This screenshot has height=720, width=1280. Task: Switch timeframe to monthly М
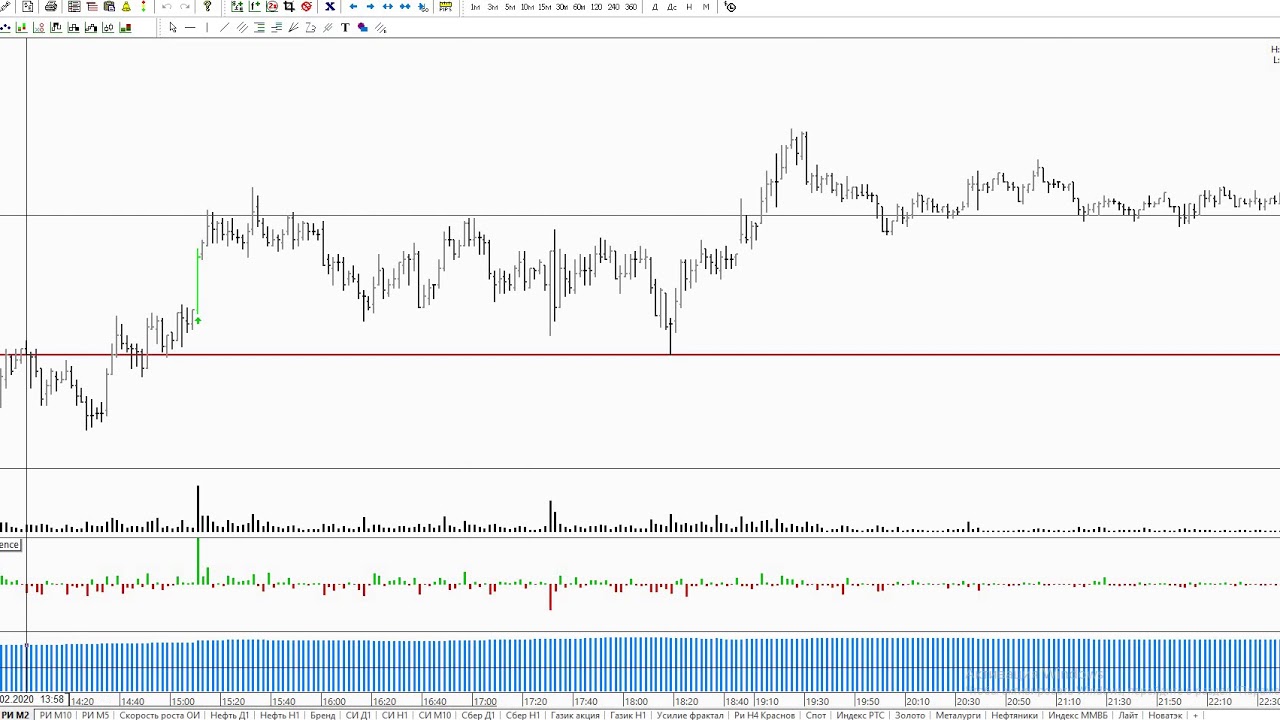point(706,7)
